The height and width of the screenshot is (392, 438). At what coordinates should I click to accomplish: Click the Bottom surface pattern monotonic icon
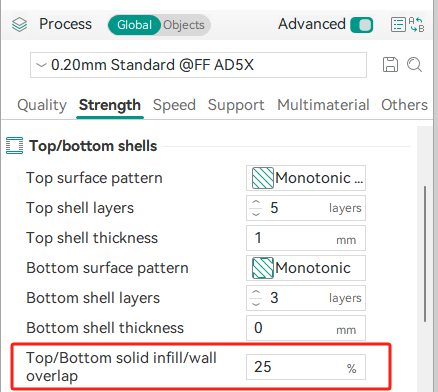click(x=263, y=268)
